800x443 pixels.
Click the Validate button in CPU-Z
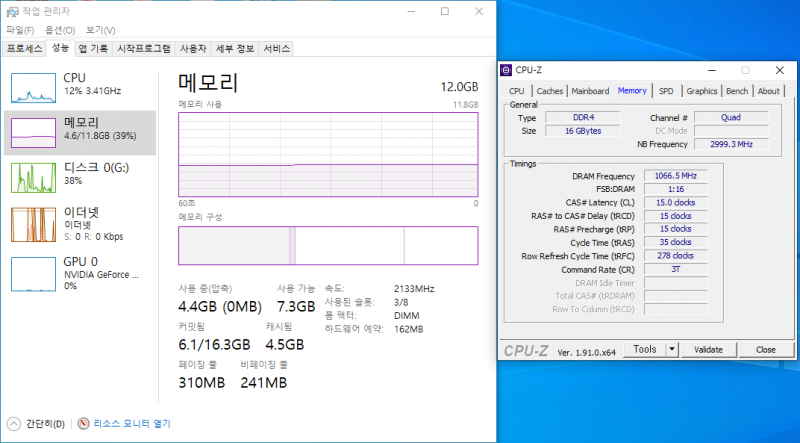pos(708,350)
